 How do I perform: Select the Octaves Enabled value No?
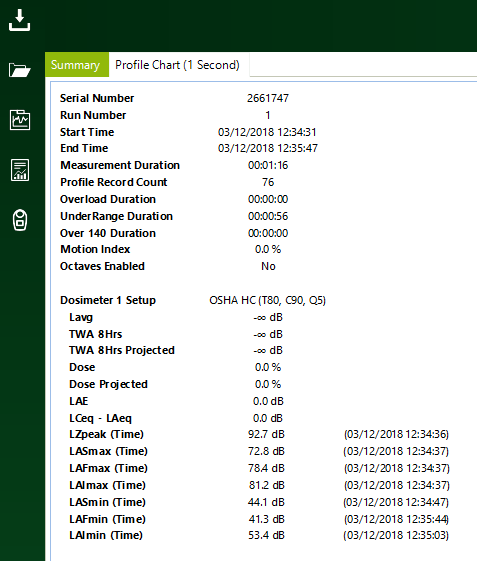coord(268,267)
